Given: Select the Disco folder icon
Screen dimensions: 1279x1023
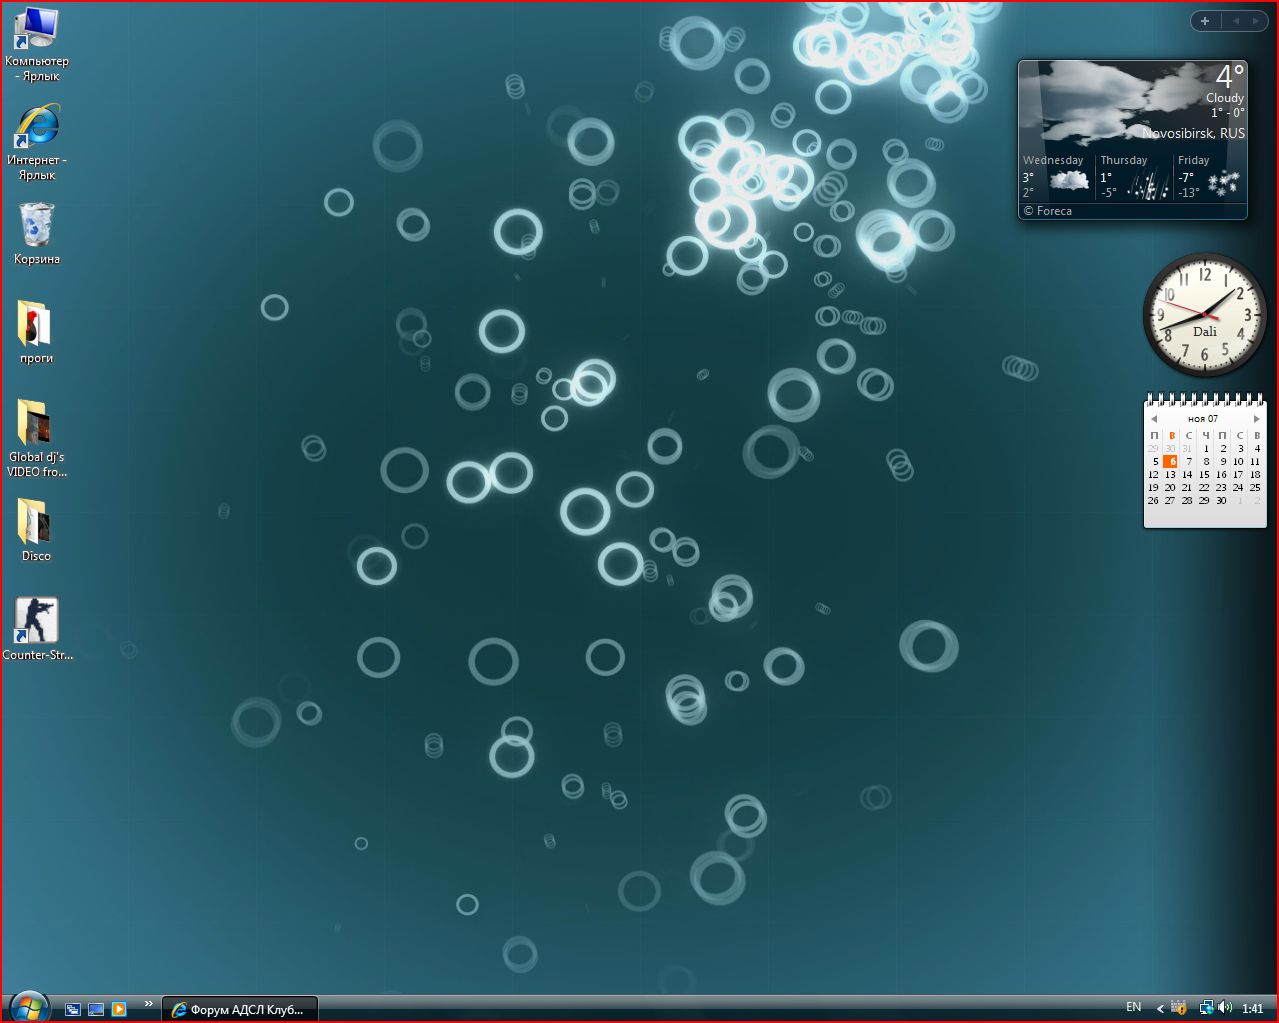Looking at the screenshot, I should [36, 522].
